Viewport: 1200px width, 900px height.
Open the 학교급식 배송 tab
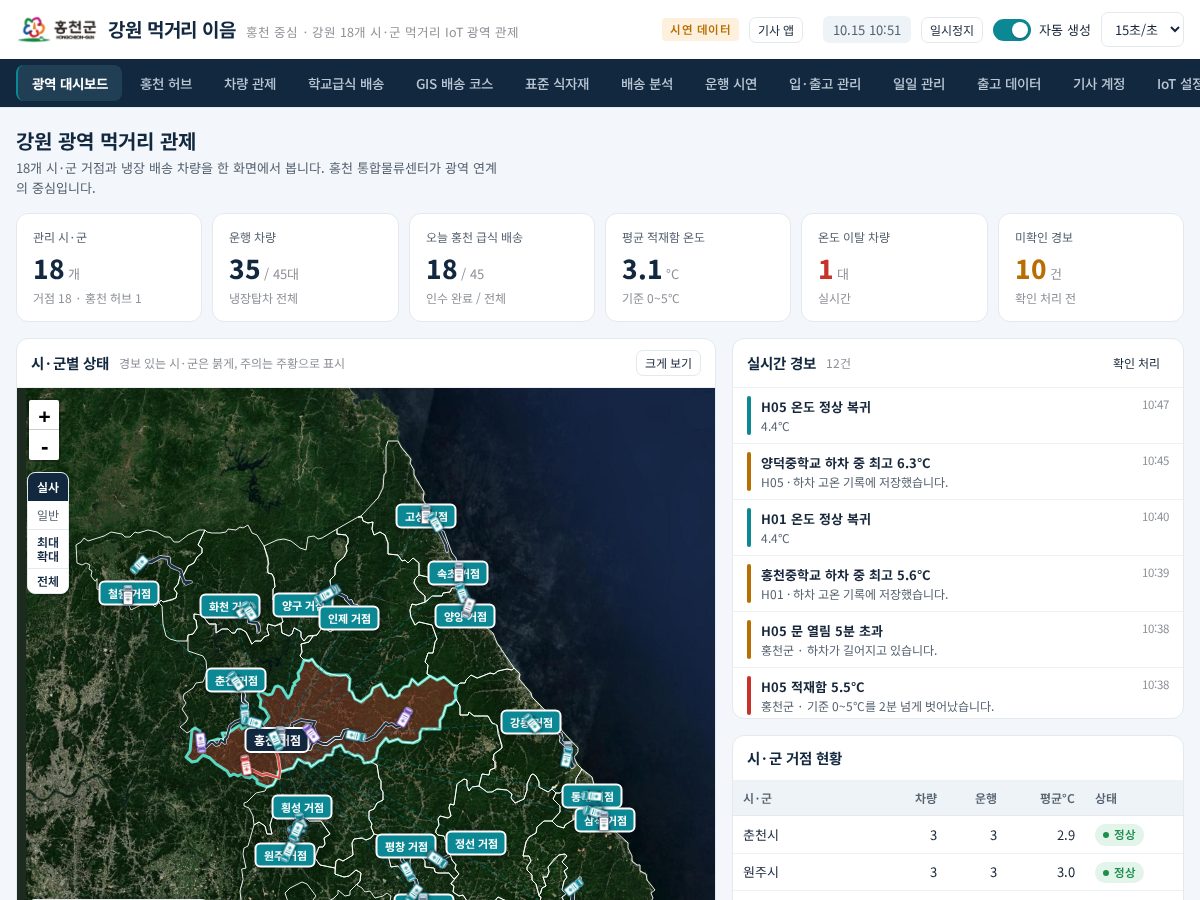pyautogui.click(x=346, y=84)
